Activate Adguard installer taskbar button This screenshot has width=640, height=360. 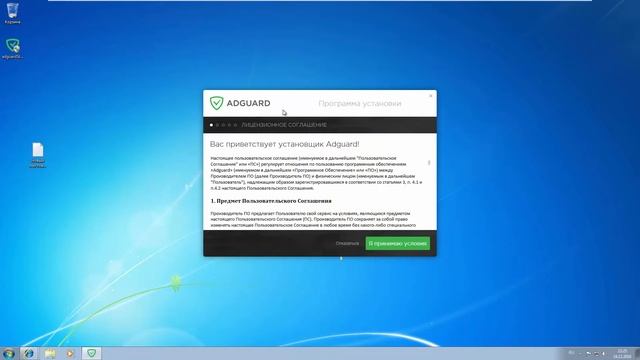[91, 353]
